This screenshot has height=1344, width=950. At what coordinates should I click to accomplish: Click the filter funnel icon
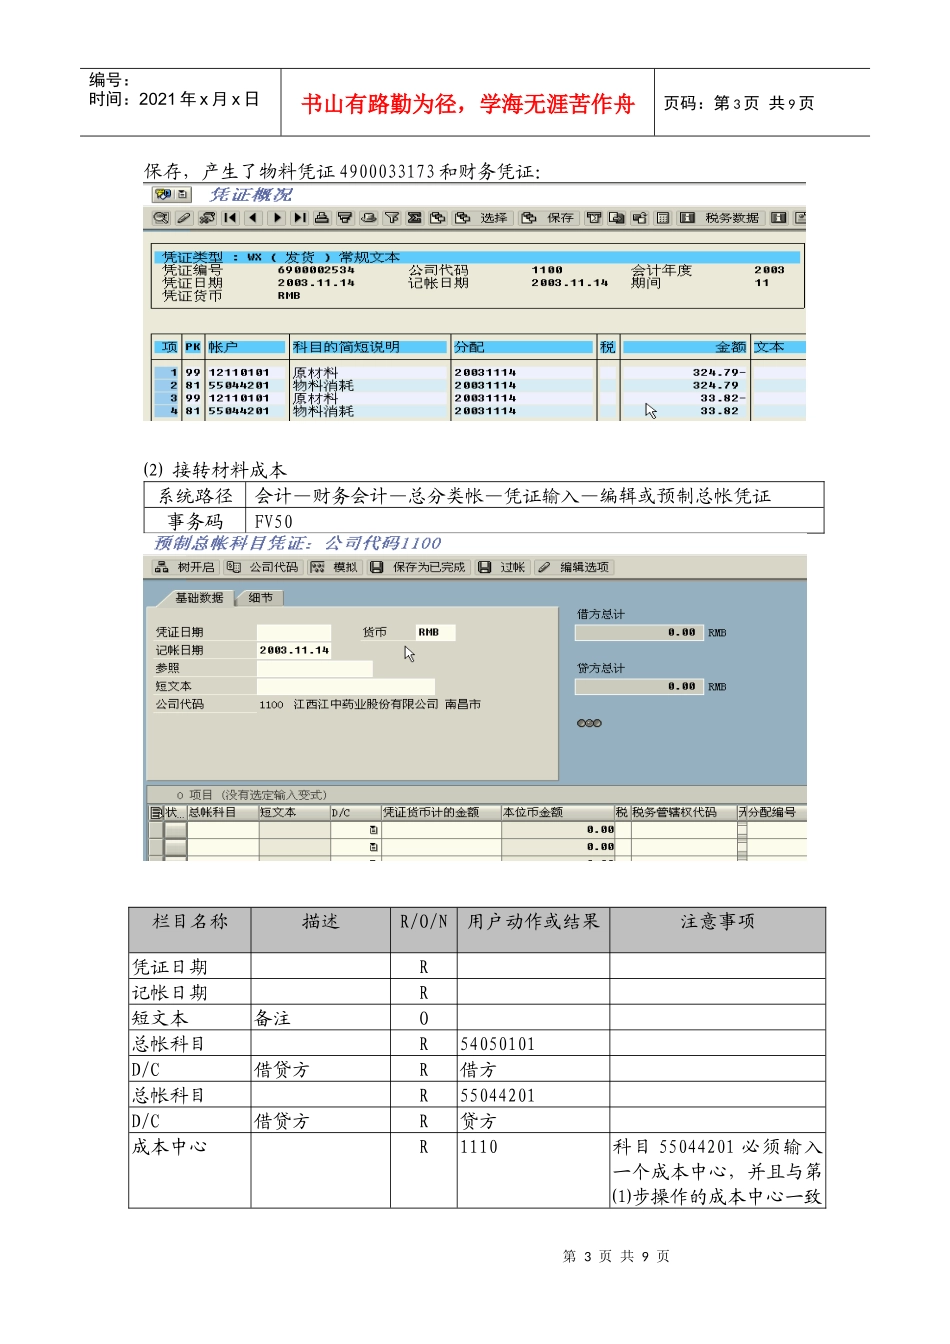tap(391, 218)
